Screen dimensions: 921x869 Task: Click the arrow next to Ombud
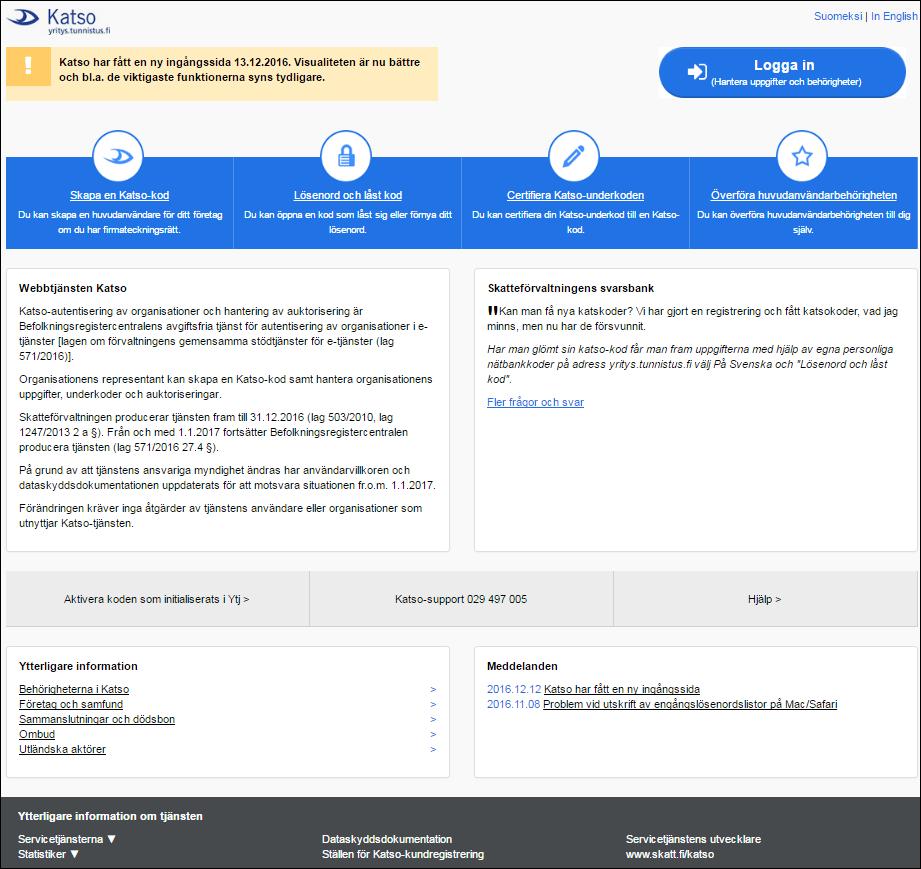[433, 734]
